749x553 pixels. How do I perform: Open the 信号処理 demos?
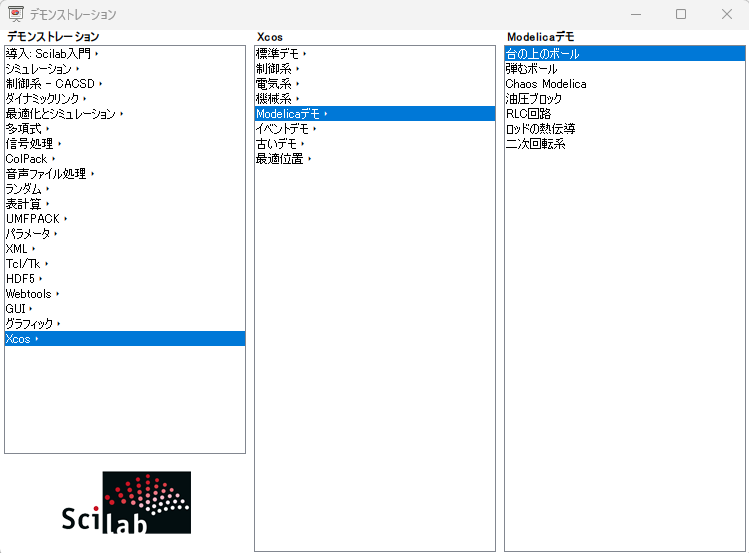tap(125, 144)
